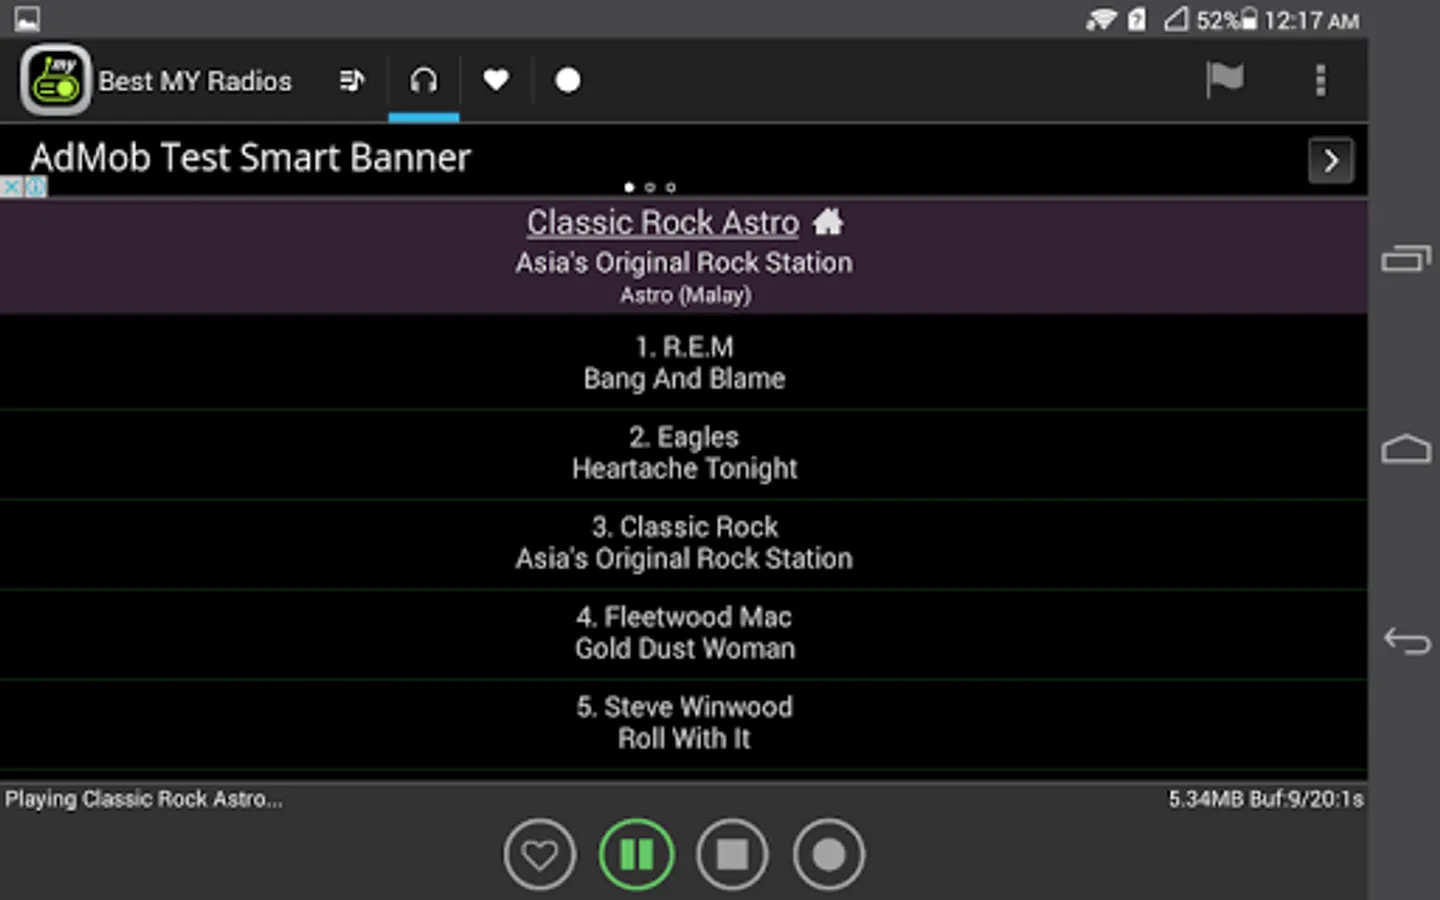Open the Classic Rock Astro station link

[663, 222]
